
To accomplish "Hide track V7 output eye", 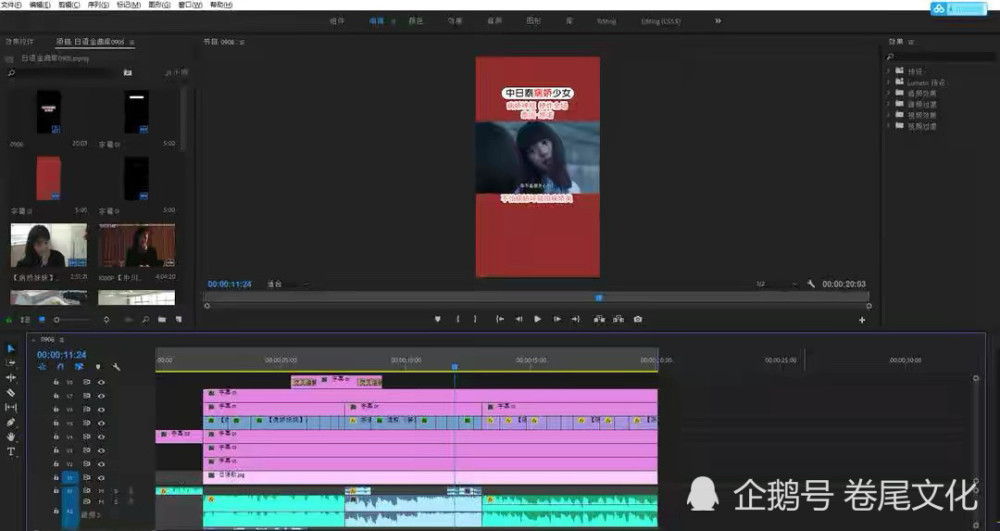I will [101, 396].
